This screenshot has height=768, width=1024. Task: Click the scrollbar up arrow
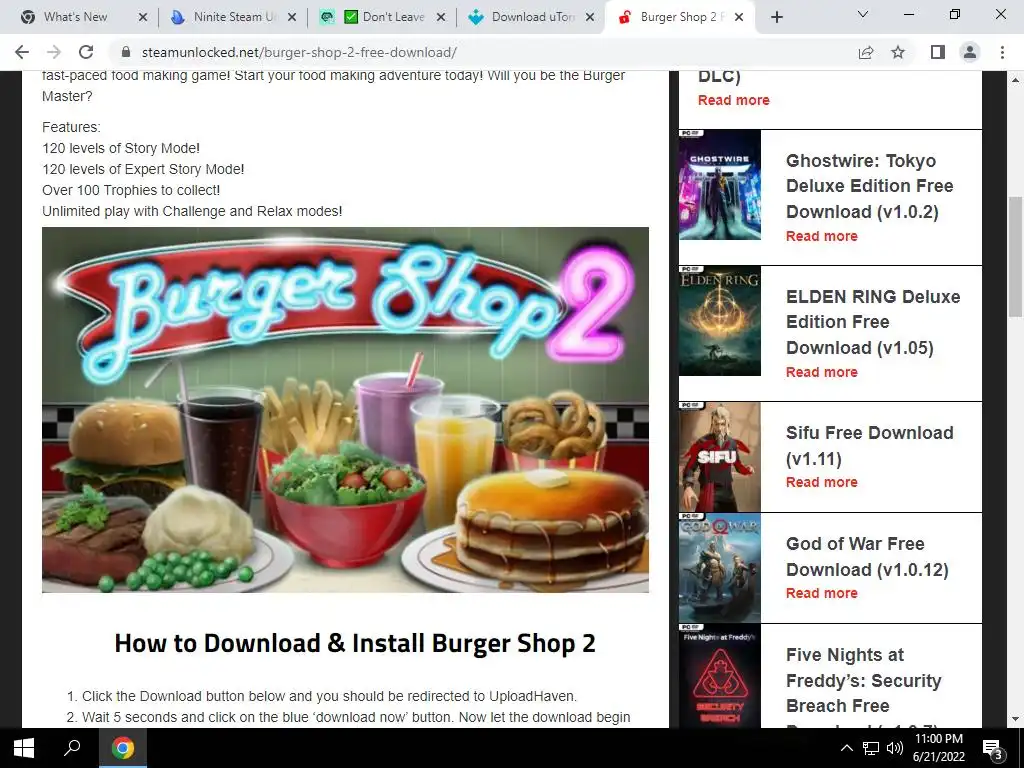coord(1015,80)
